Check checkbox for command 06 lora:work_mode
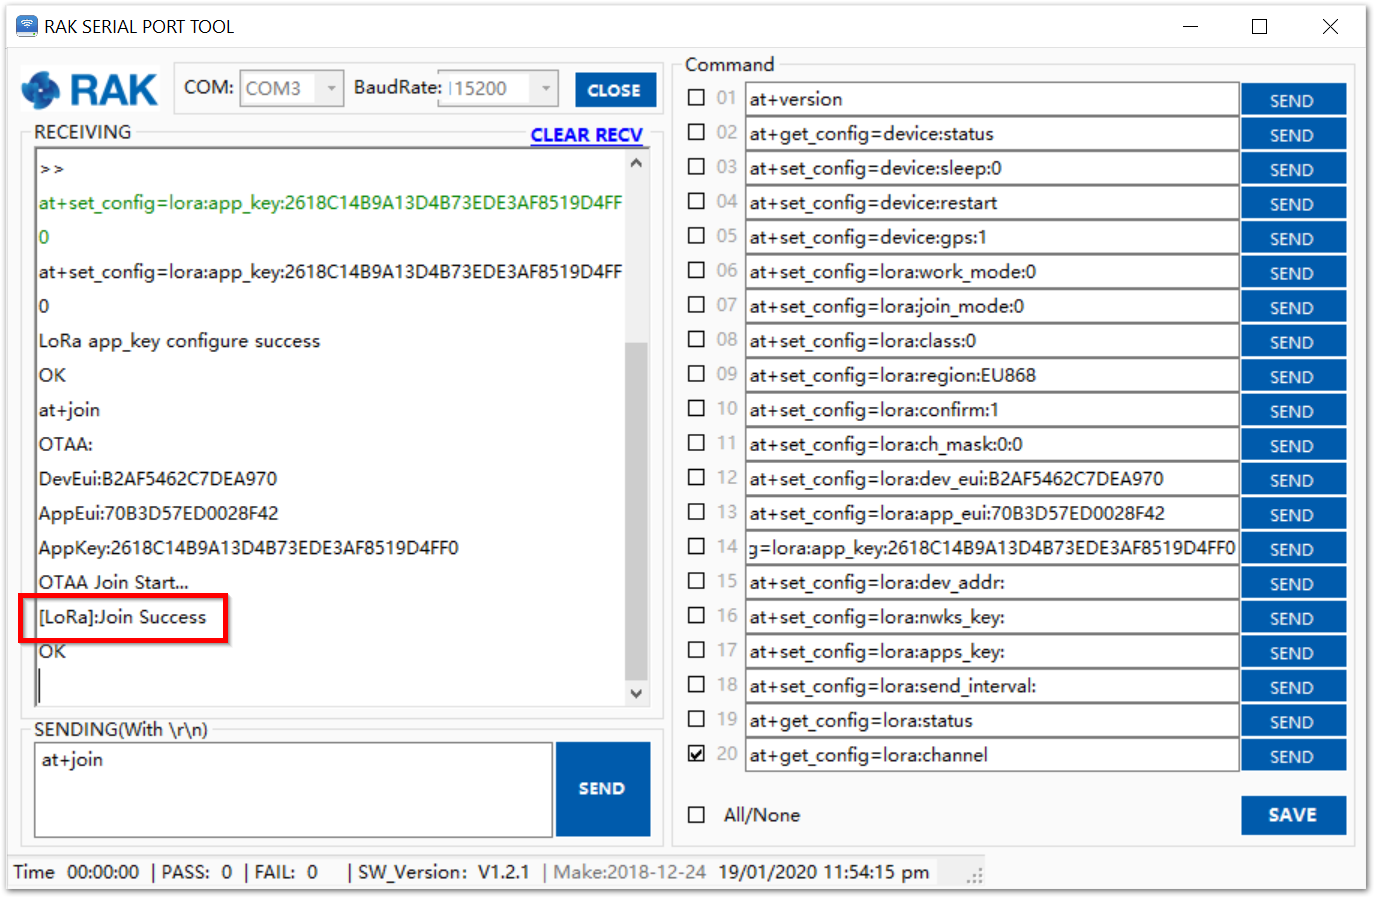Screen dimensions: 1375x898 [696, 270]
